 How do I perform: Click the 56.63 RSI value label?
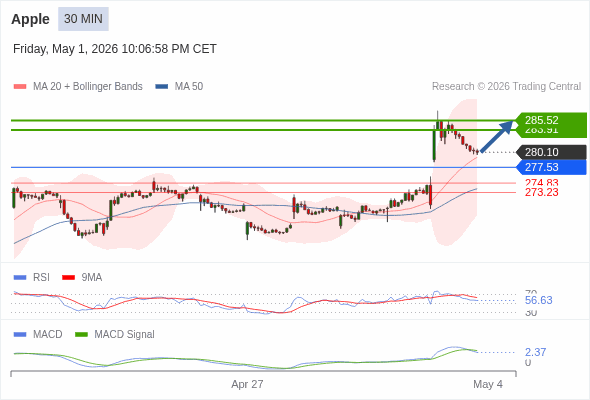(x=538, y=300)
